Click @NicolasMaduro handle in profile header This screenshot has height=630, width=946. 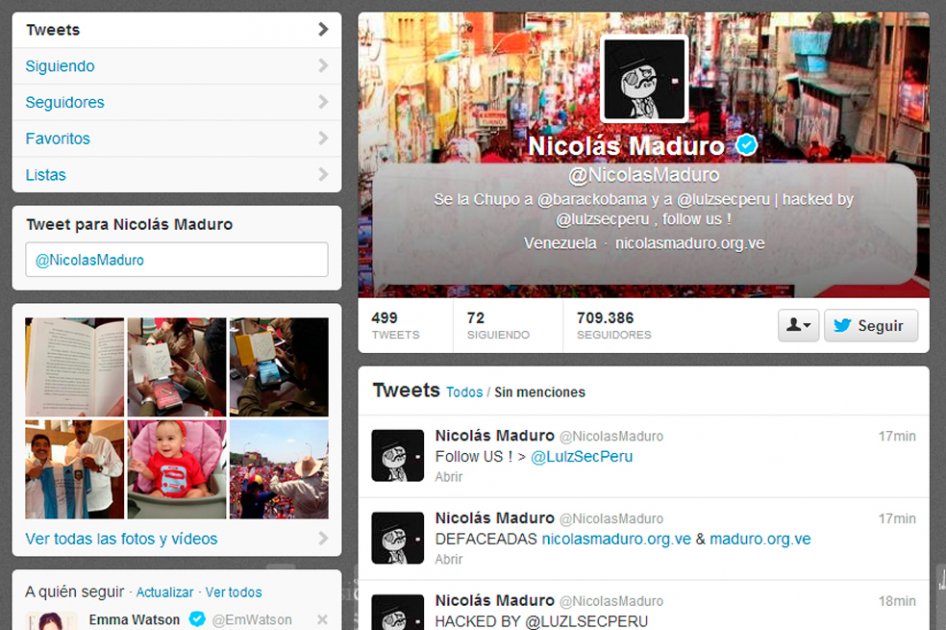pyautogui.click(x=644, y=175)
